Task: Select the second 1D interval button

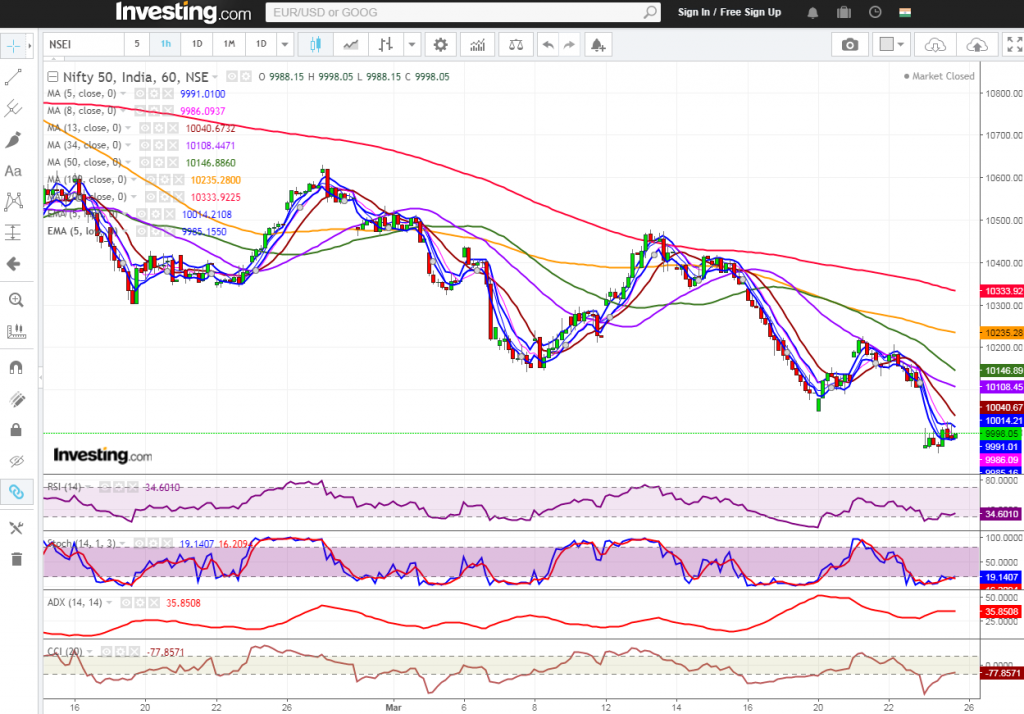Action: point(261,44)
